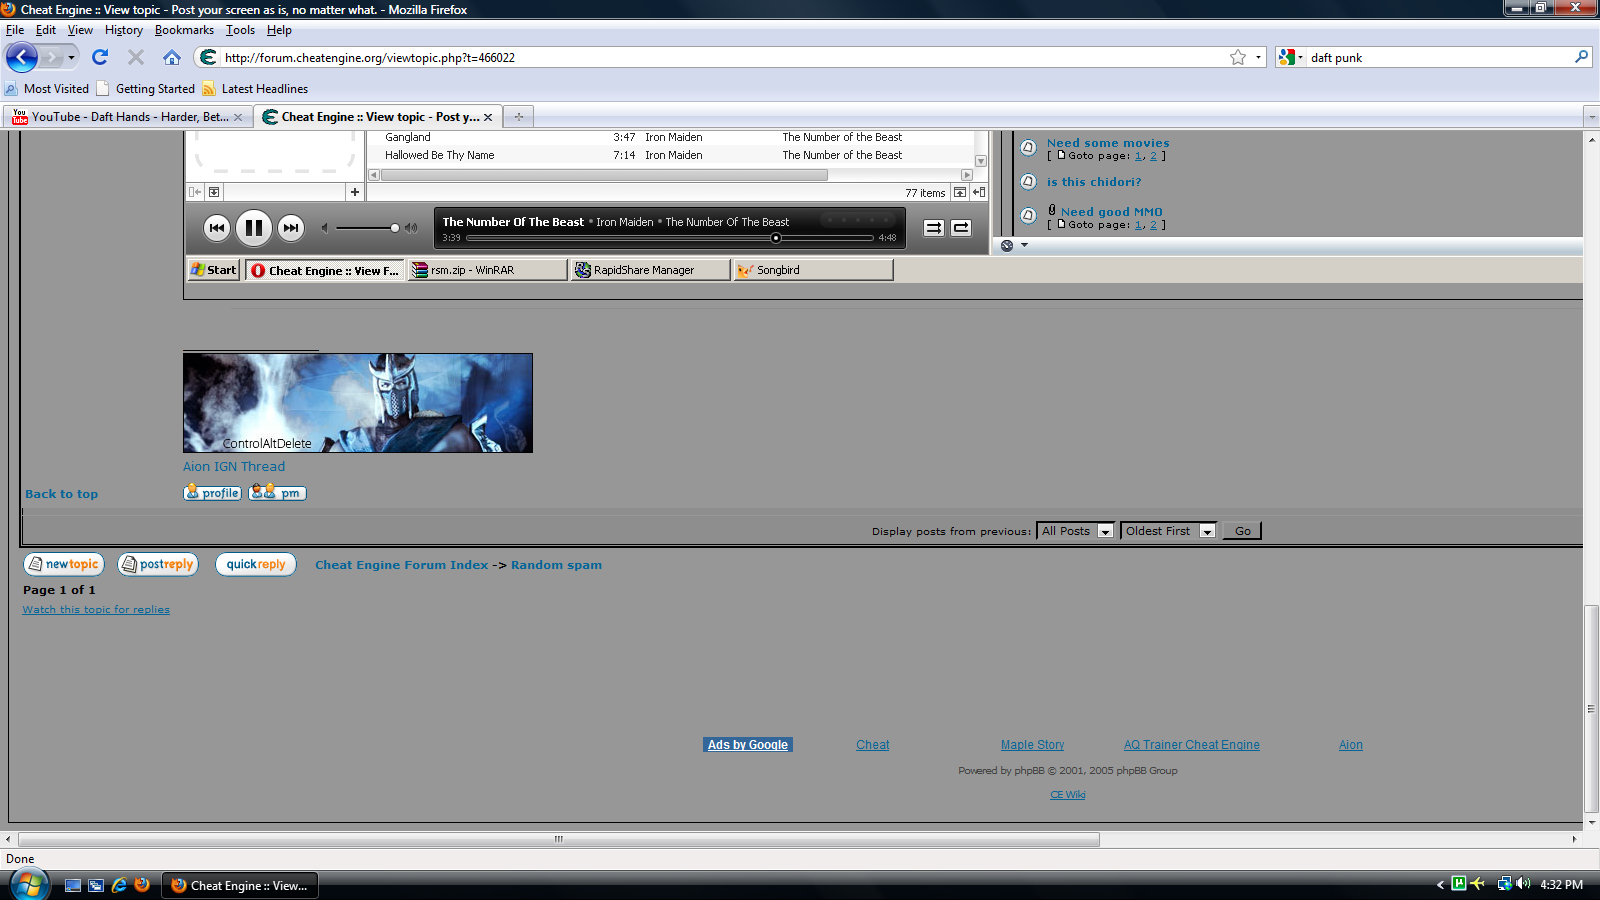Click the newtopic button
This screenshot has width=1600, height=900.
(64, 564)
